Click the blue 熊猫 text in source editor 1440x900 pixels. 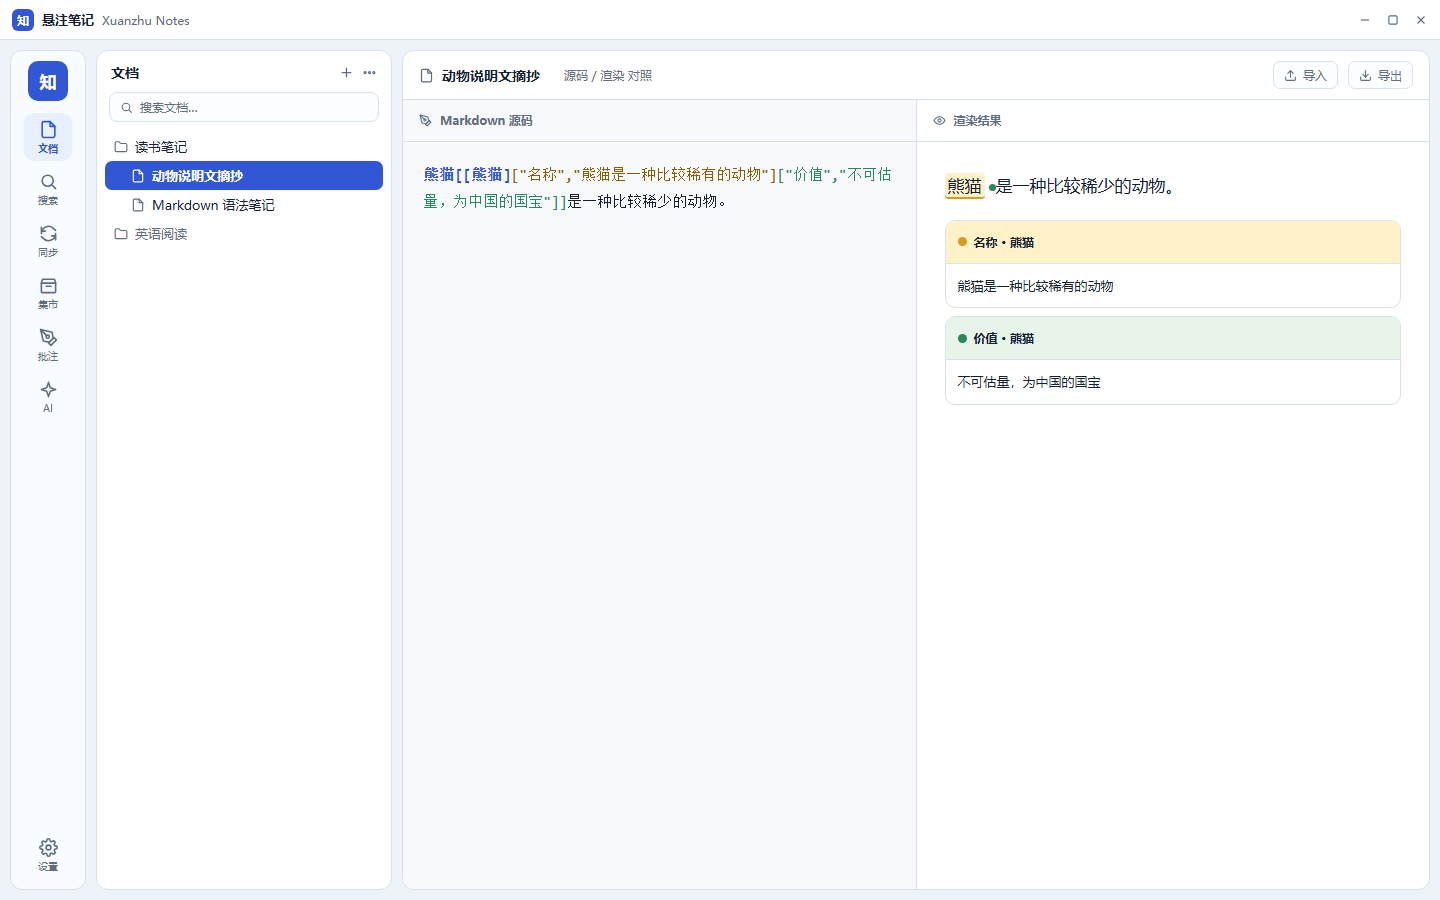(439, 174)
